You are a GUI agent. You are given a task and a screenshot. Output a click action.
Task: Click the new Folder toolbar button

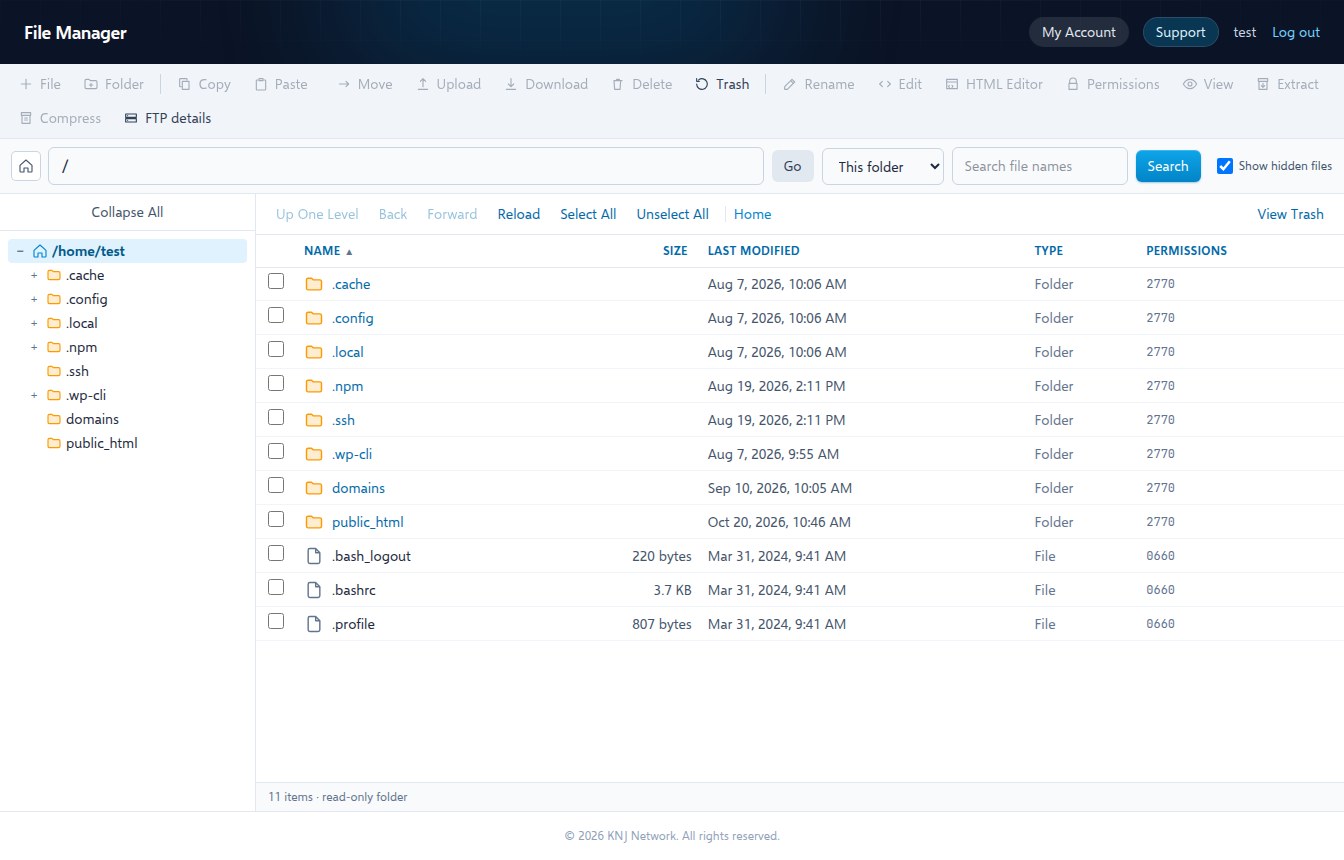[114, 84]
